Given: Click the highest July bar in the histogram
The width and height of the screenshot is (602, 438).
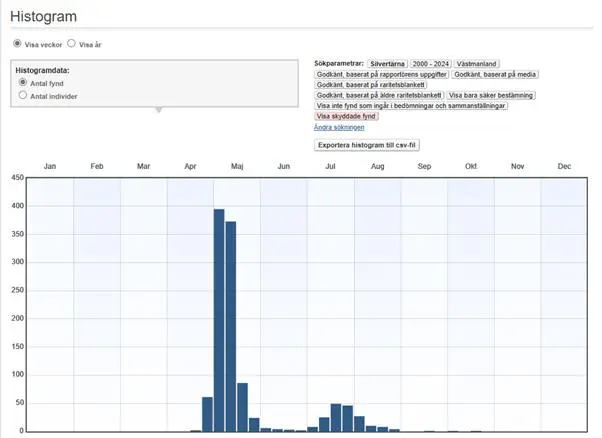Looking at the screenshot, I should tap(336, 417).
